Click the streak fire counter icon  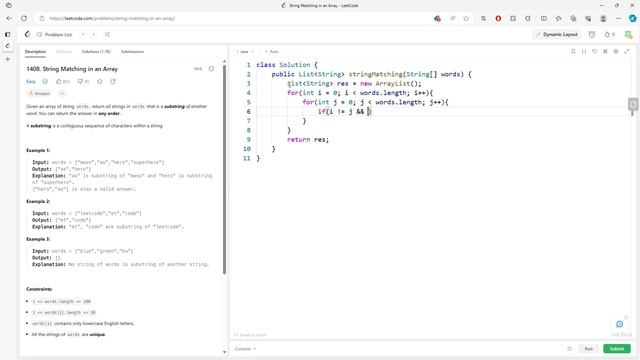(x=609, y=35)
